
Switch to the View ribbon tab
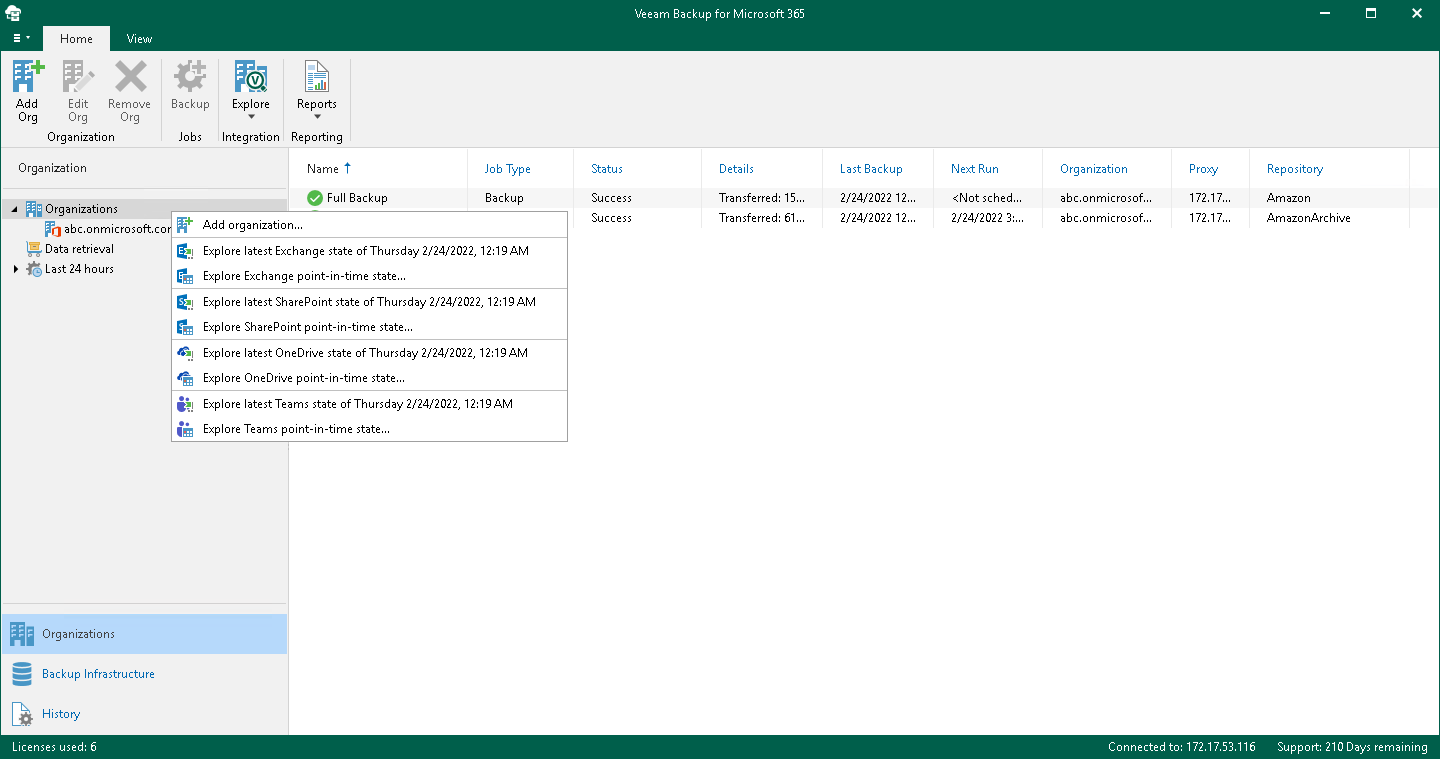[140, 39]
